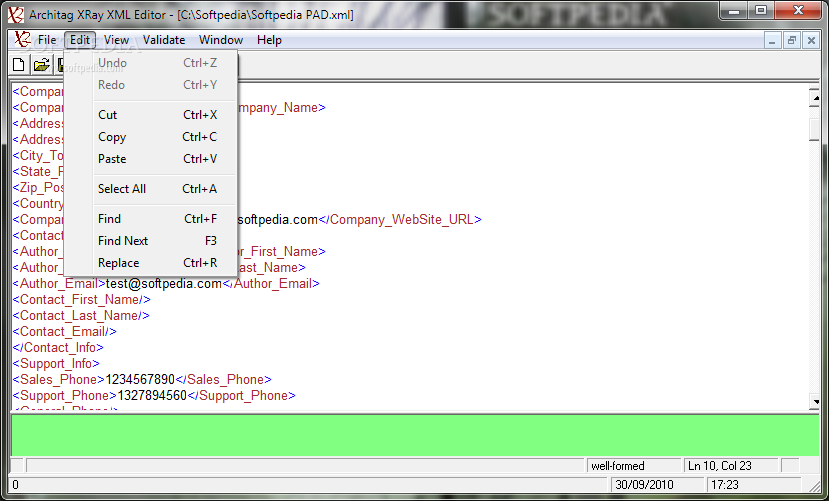
Task: Click the 'well-formed' status bar entry
Action: (633, 466)
